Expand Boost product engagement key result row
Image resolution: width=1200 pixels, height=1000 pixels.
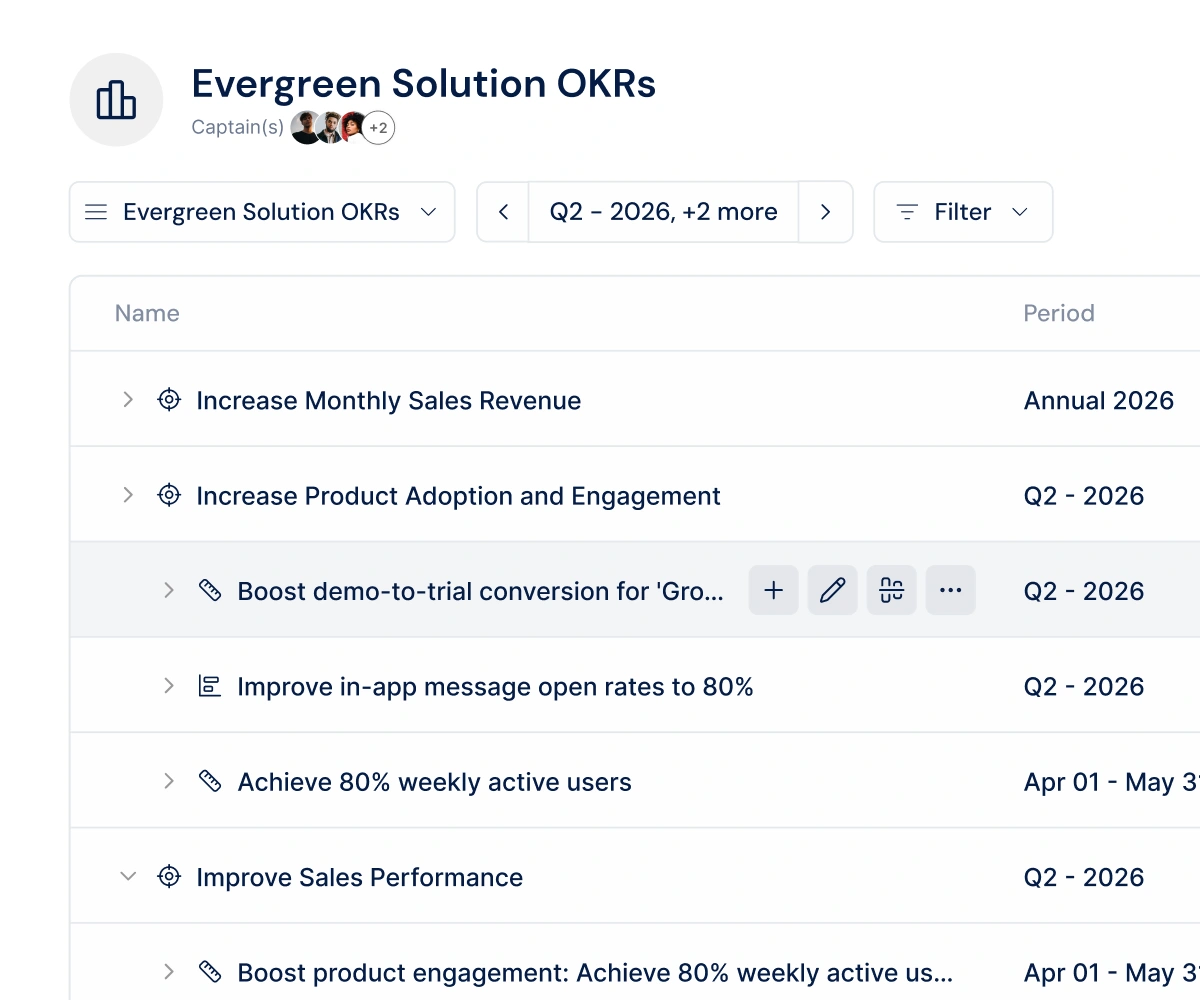point(169,971)
